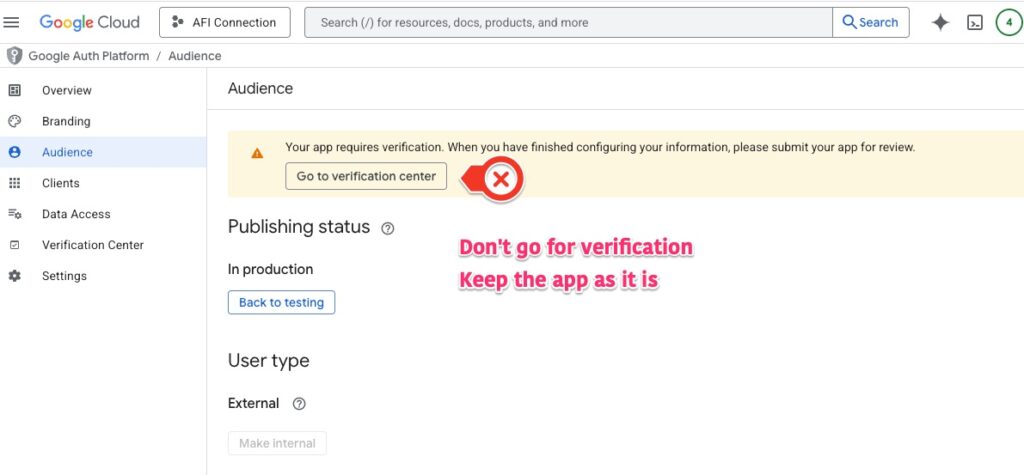1024x475 pixels.
Task: Open External user type help icon
Action: pyautogui.click(x=298, y=404)
